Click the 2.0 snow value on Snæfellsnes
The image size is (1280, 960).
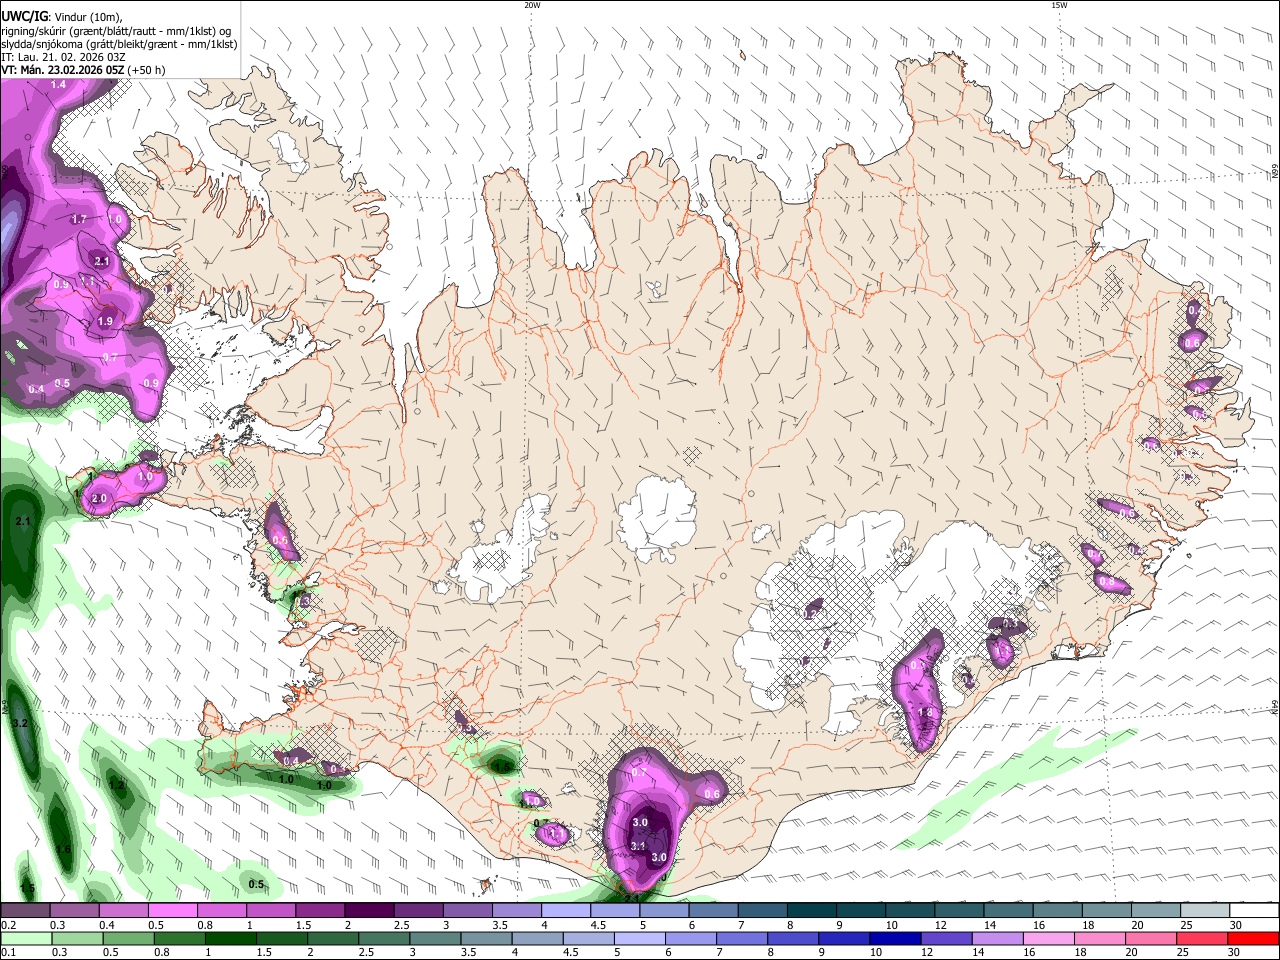98,498
